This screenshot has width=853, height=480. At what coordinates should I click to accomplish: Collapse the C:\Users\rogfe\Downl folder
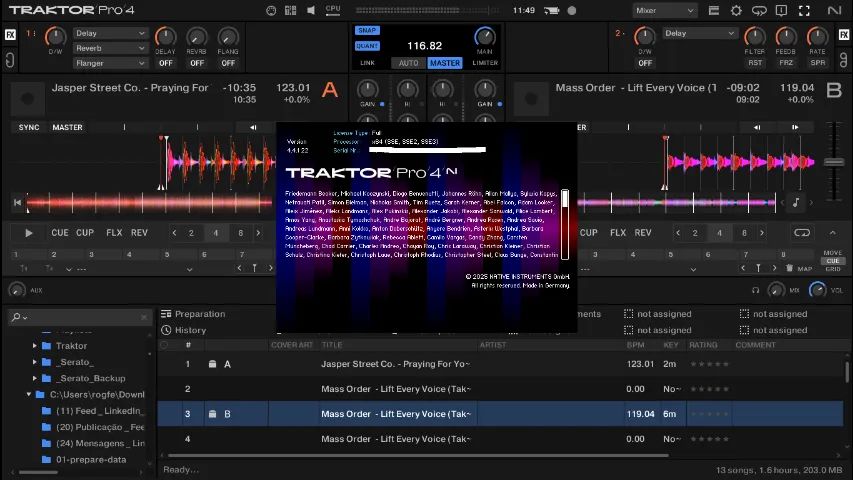click(x=29, y=395)
